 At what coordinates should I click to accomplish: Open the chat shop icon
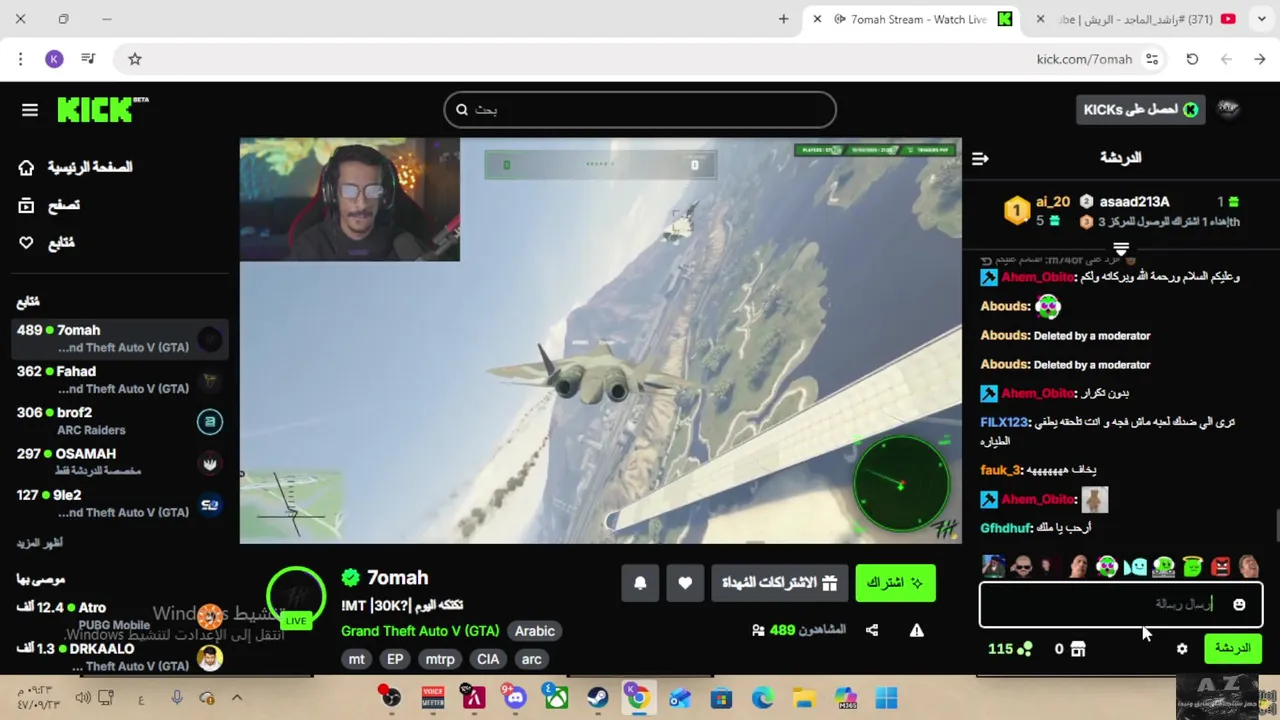pos(1078,649)
